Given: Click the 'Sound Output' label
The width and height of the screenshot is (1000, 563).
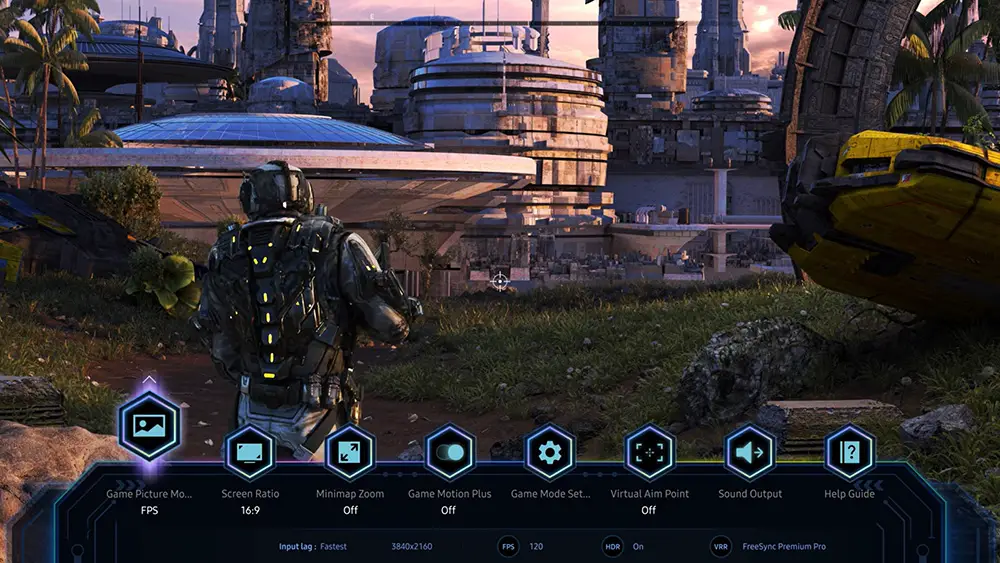Looking at the screenshot, I should [750, 494].
